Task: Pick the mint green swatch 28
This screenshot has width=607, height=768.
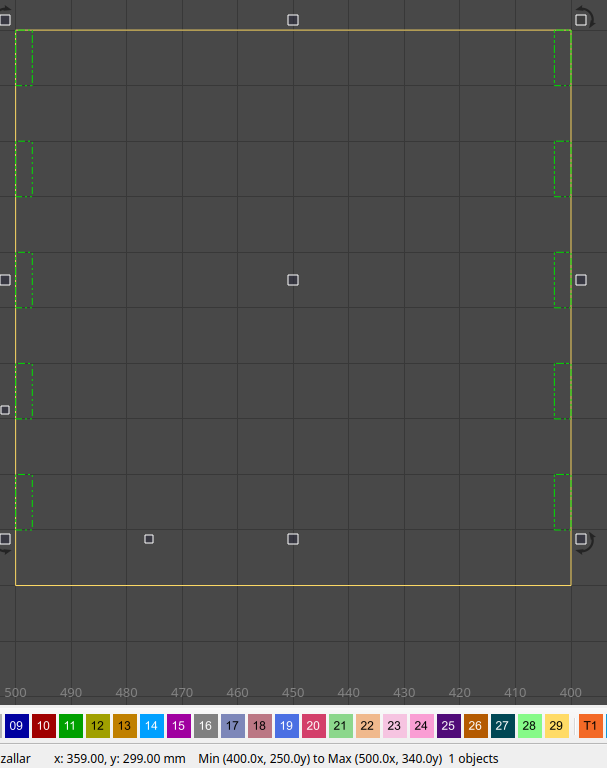Action: [529, 725]
